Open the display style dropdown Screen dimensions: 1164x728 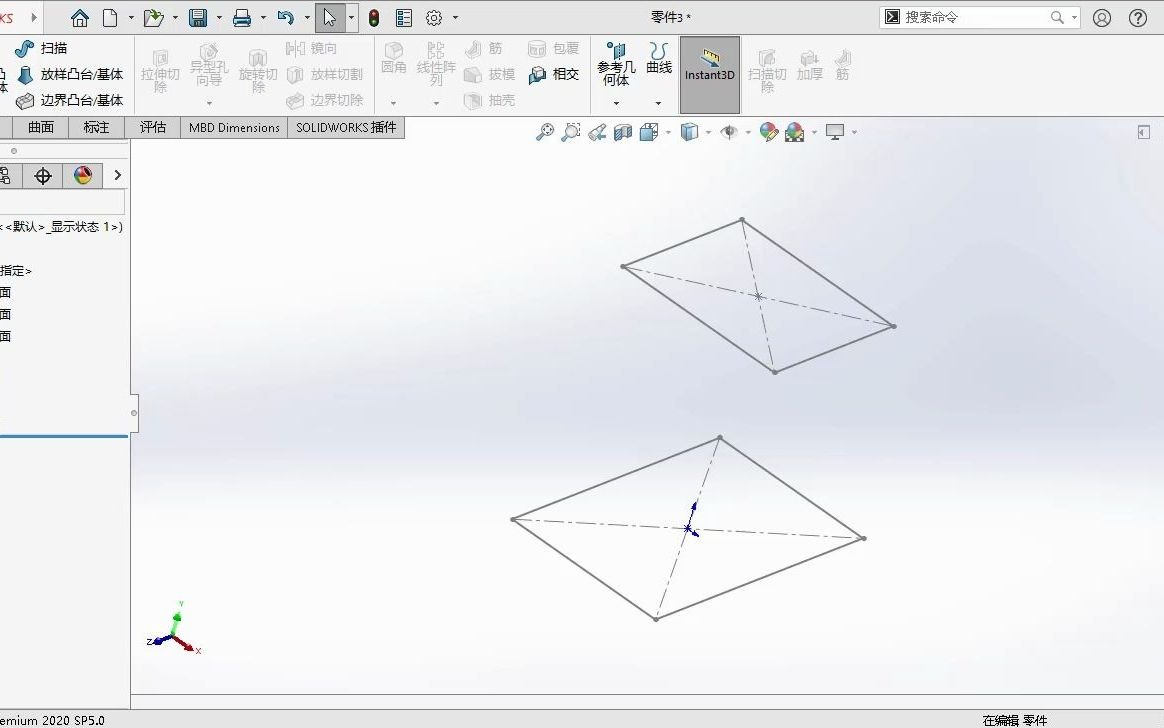[709, 131]
